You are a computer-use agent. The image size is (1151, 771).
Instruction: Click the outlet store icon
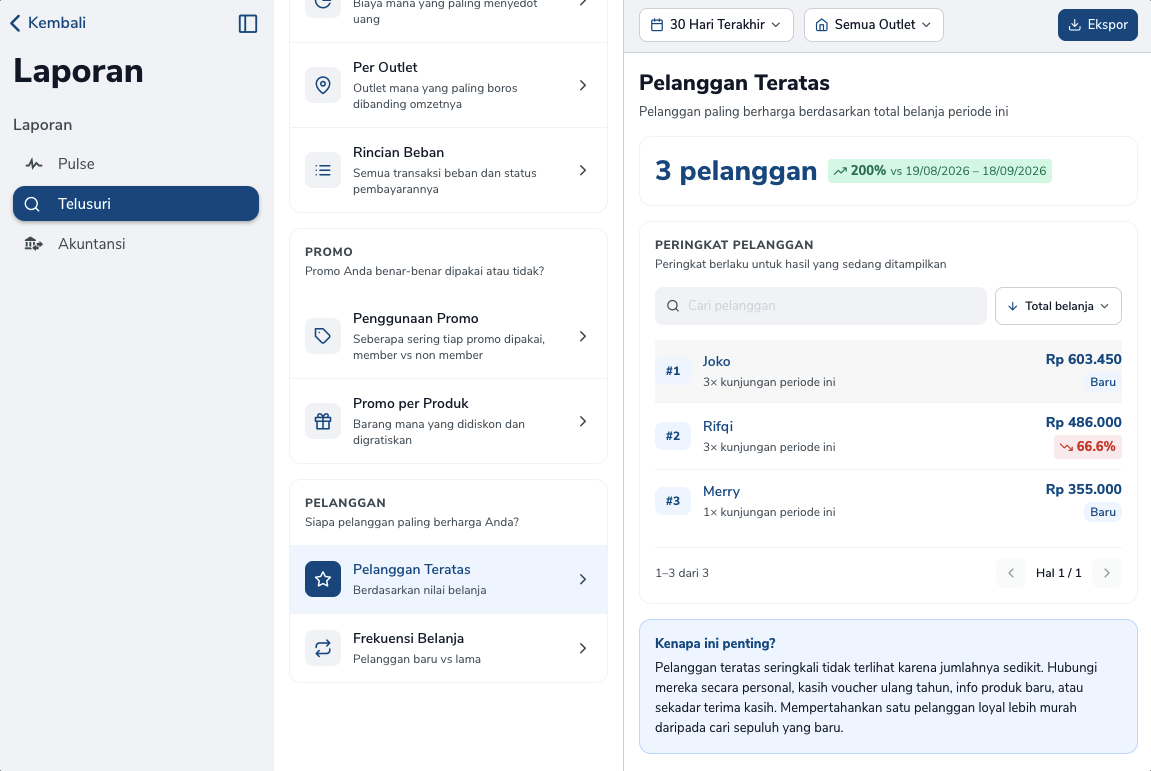tap(822, 25)
